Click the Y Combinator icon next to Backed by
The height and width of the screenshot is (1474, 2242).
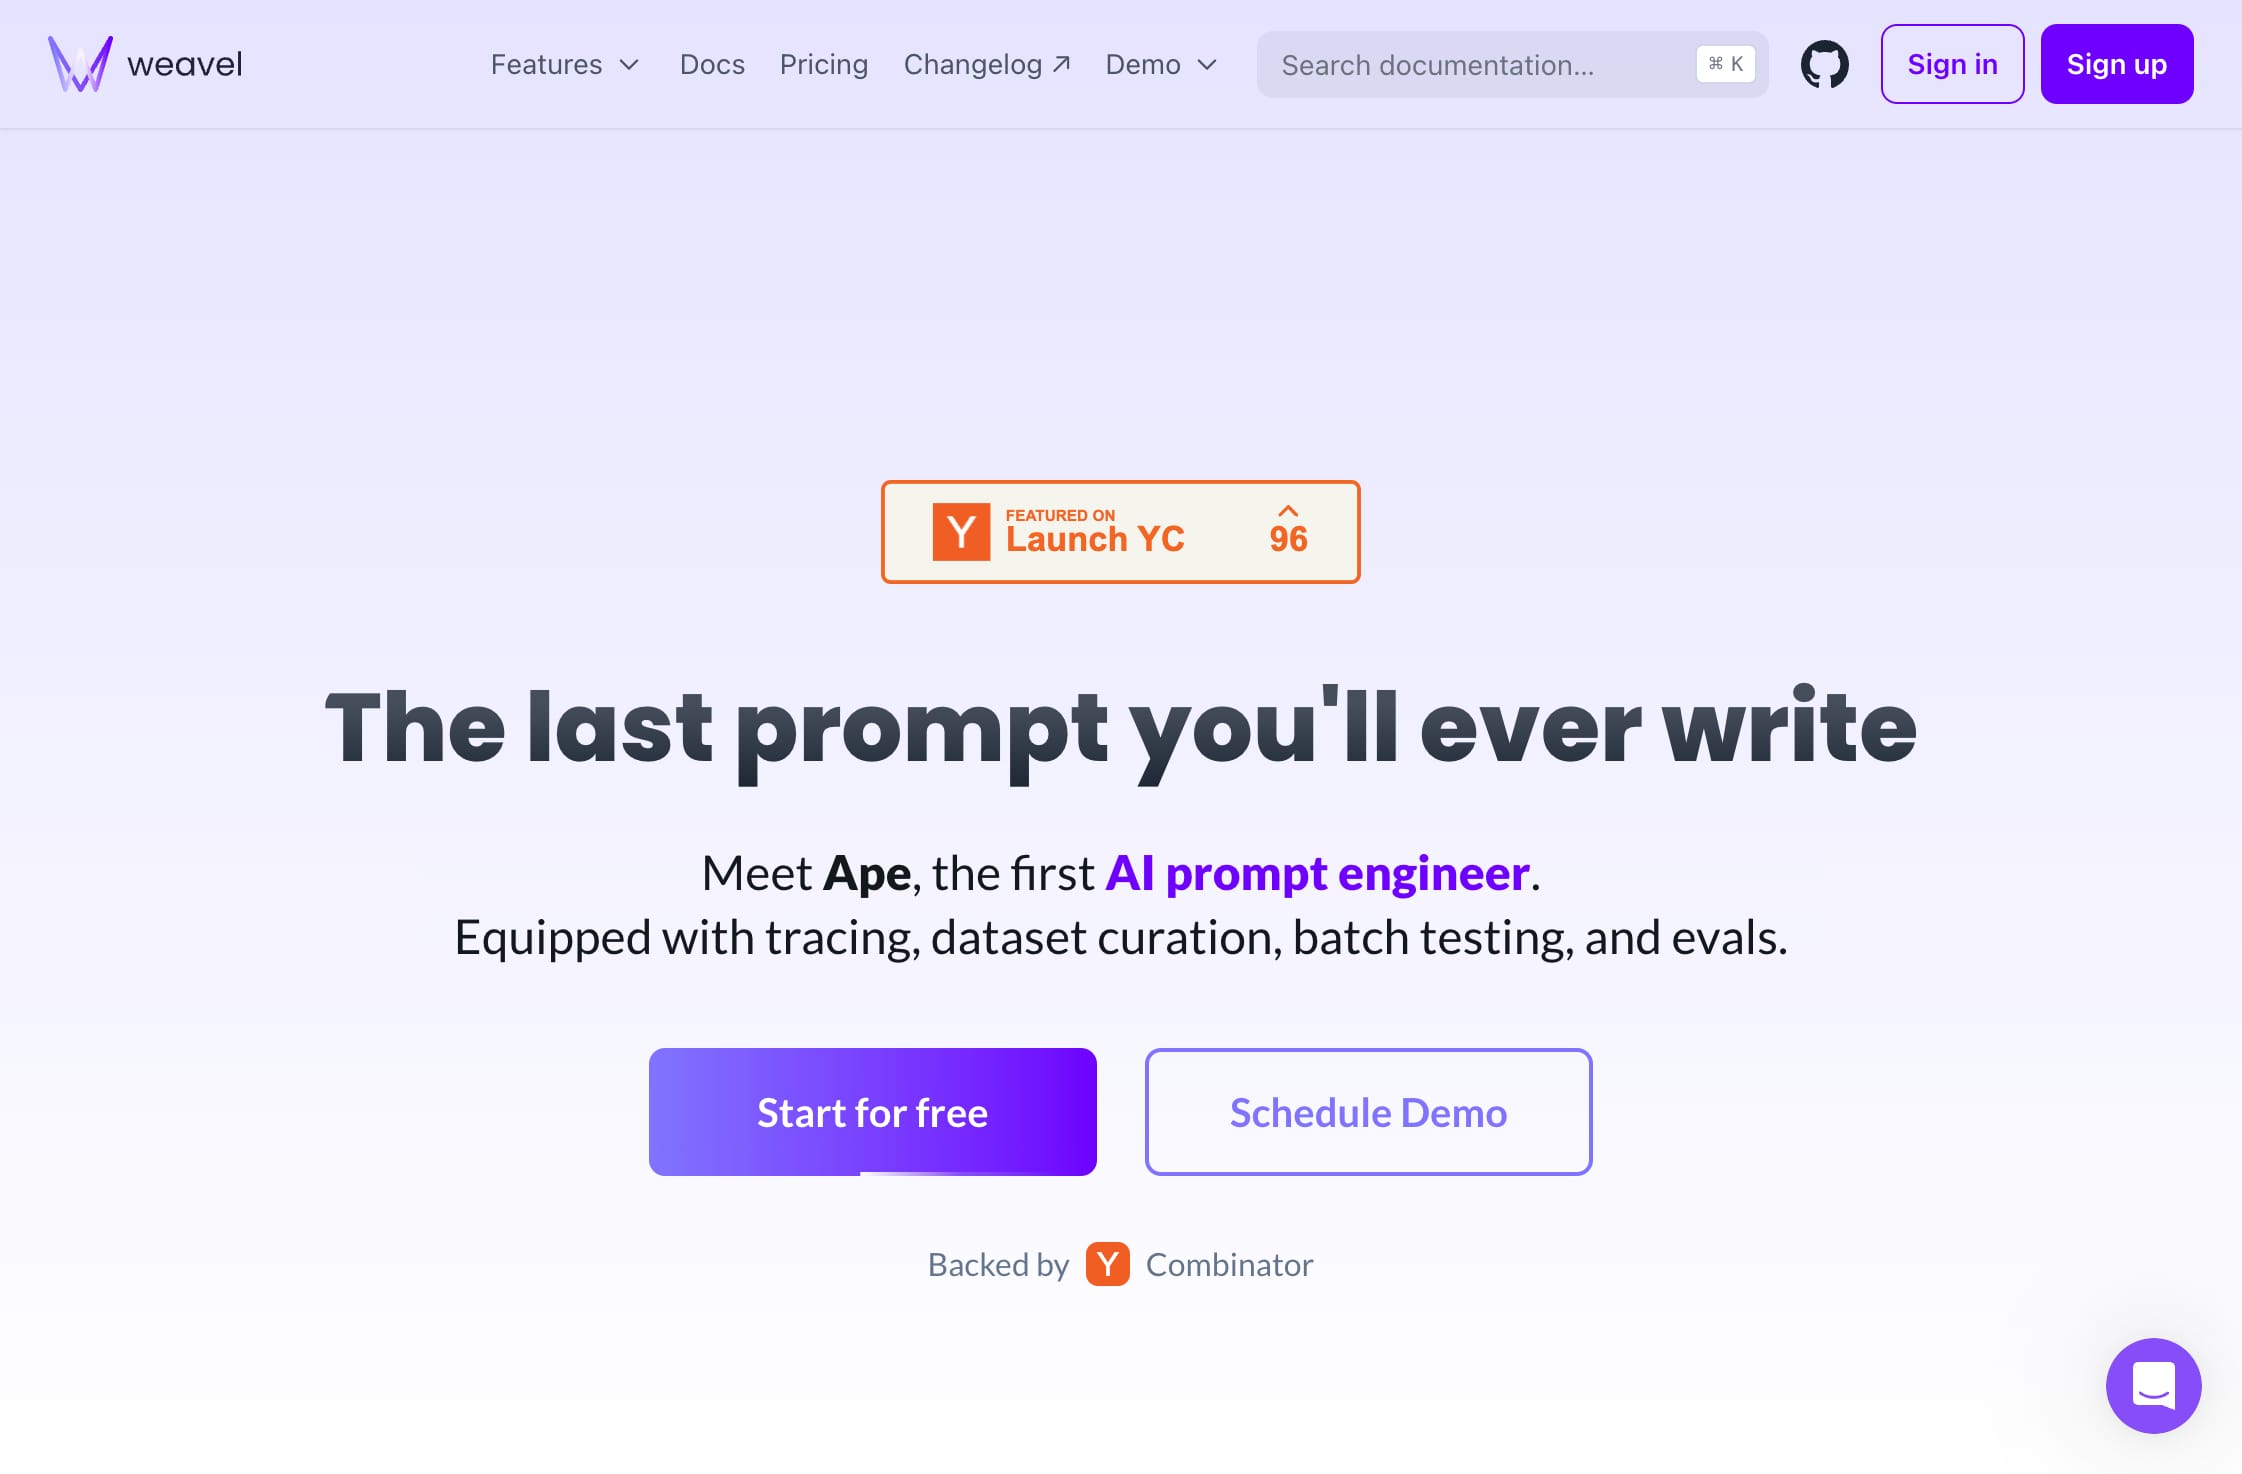1107,1263
